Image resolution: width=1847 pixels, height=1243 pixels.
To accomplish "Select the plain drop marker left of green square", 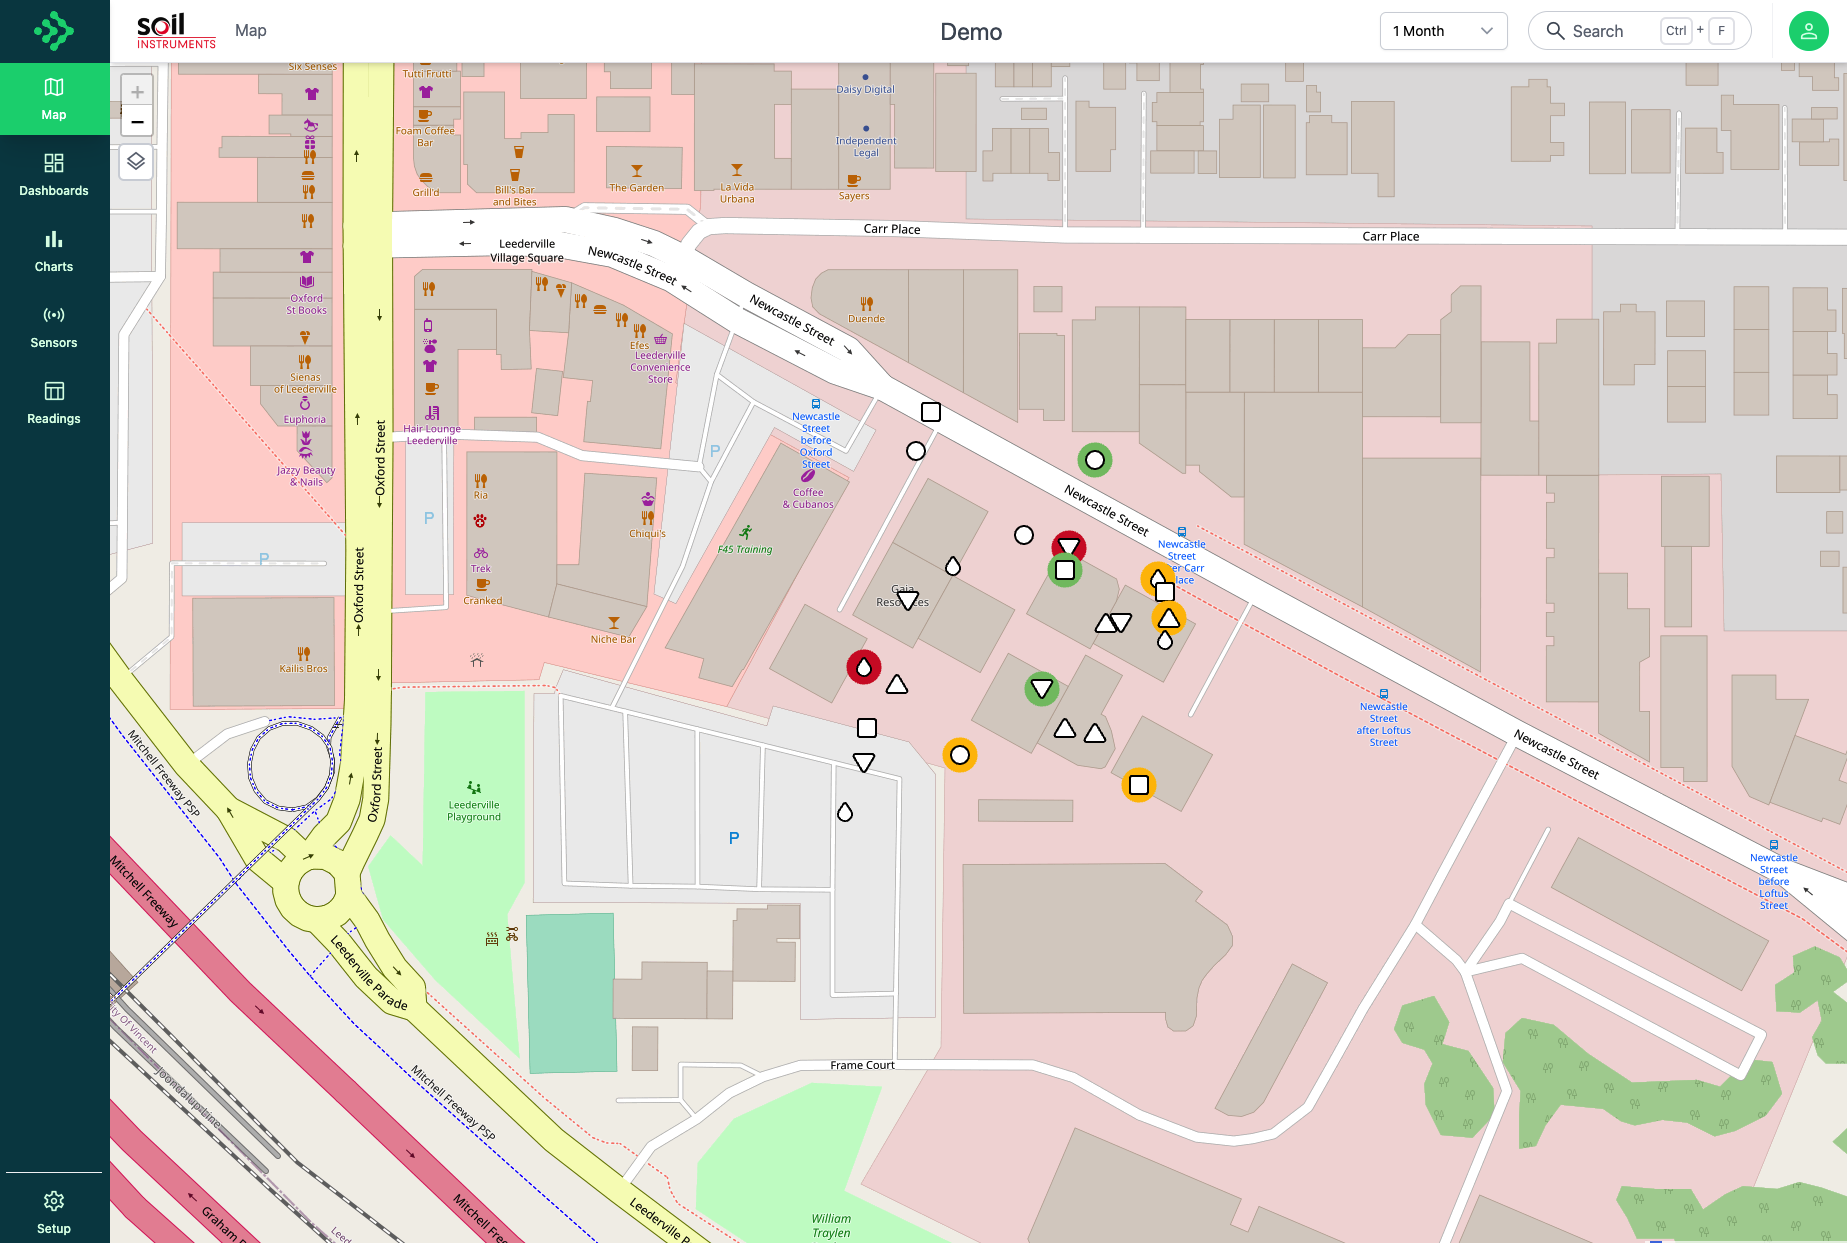I will click(x=953, y=566).
